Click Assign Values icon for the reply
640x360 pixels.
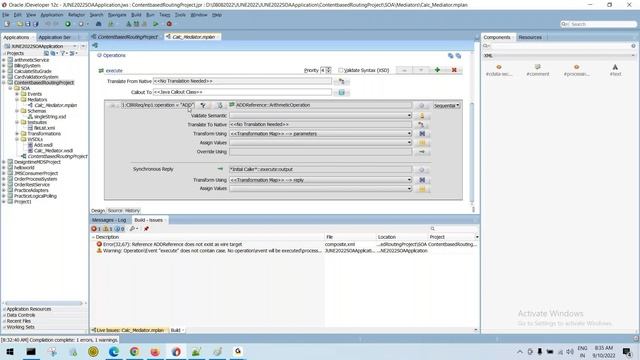pos(422,189)
